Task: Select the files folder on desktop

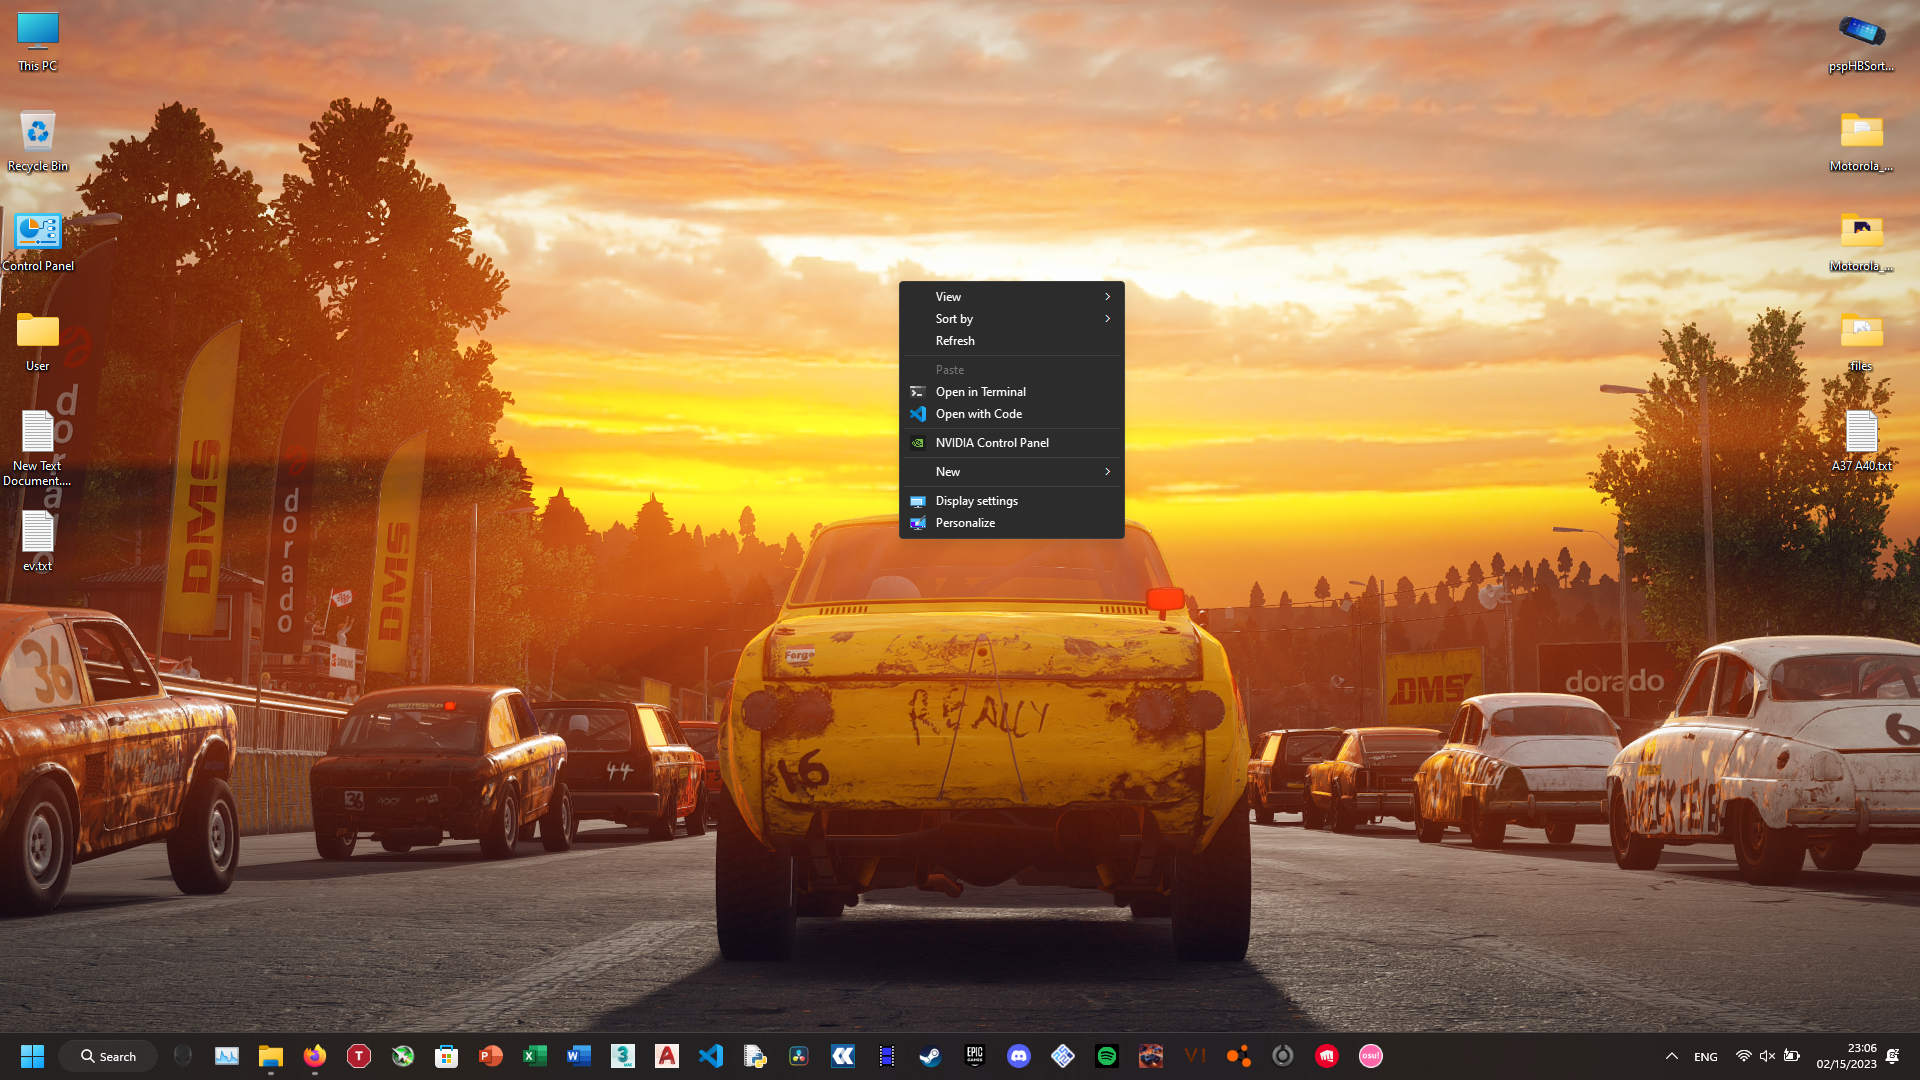Action: click(x=1861, y=342)
